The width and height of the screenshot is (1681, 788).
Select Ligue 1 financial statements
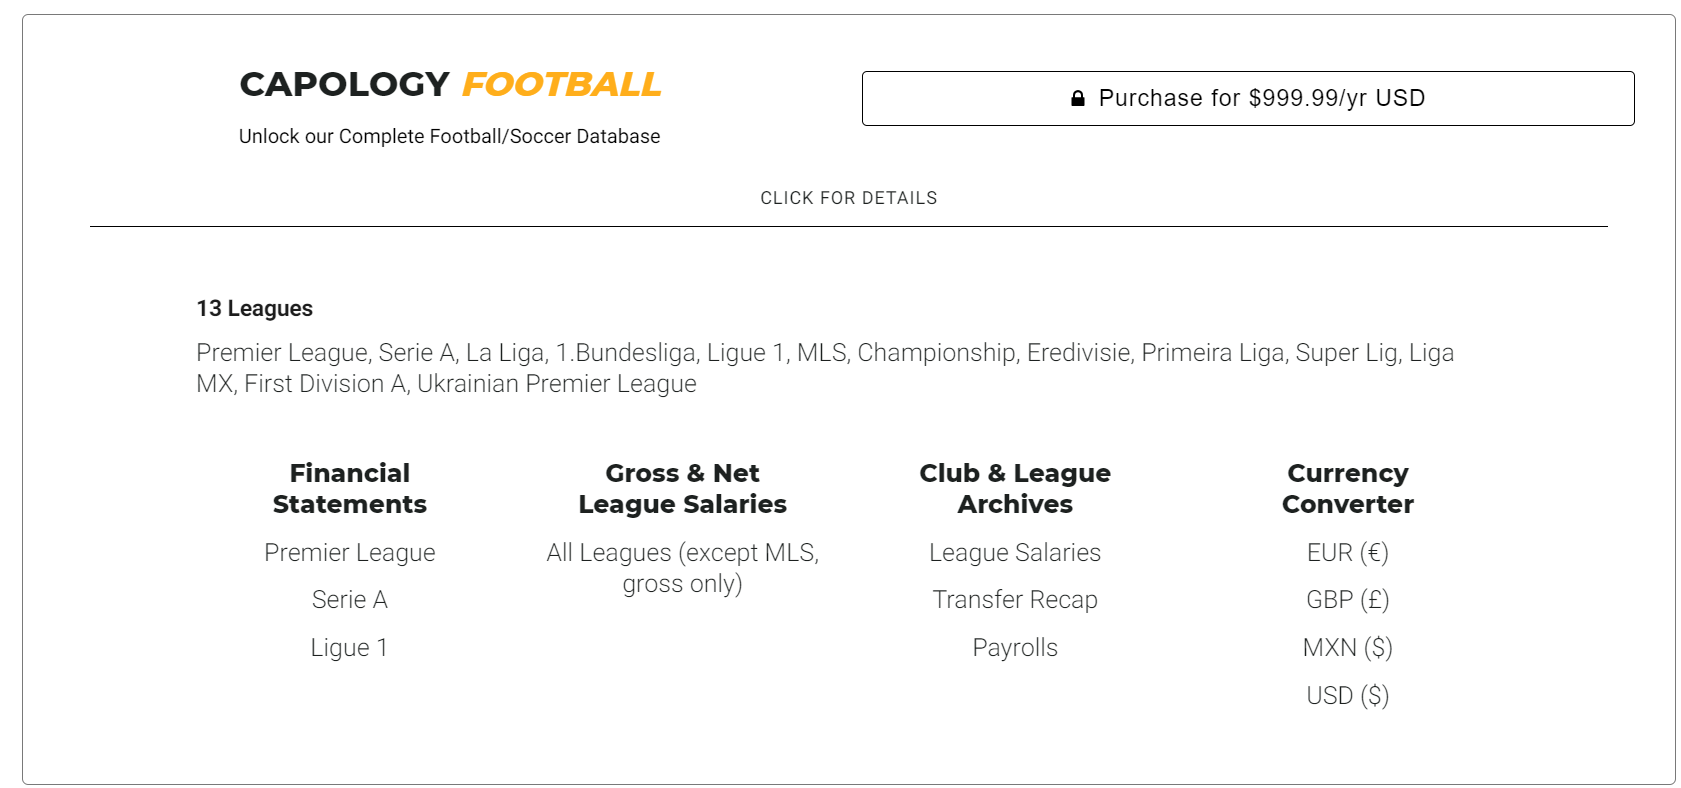click(x=349, y=648)
